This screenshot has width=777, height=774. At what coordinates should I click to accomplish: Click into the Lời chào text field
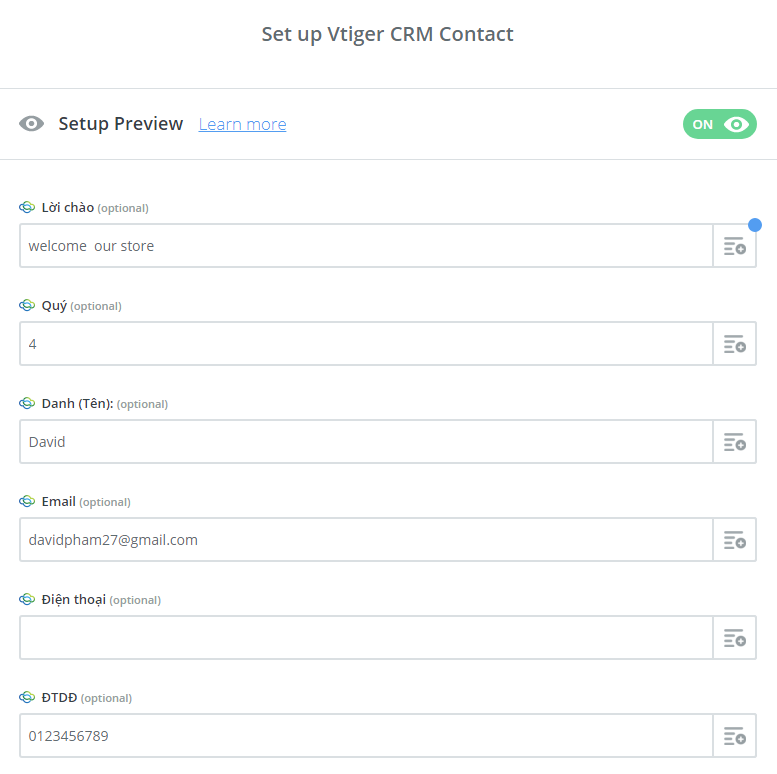(x=366, y=246)
